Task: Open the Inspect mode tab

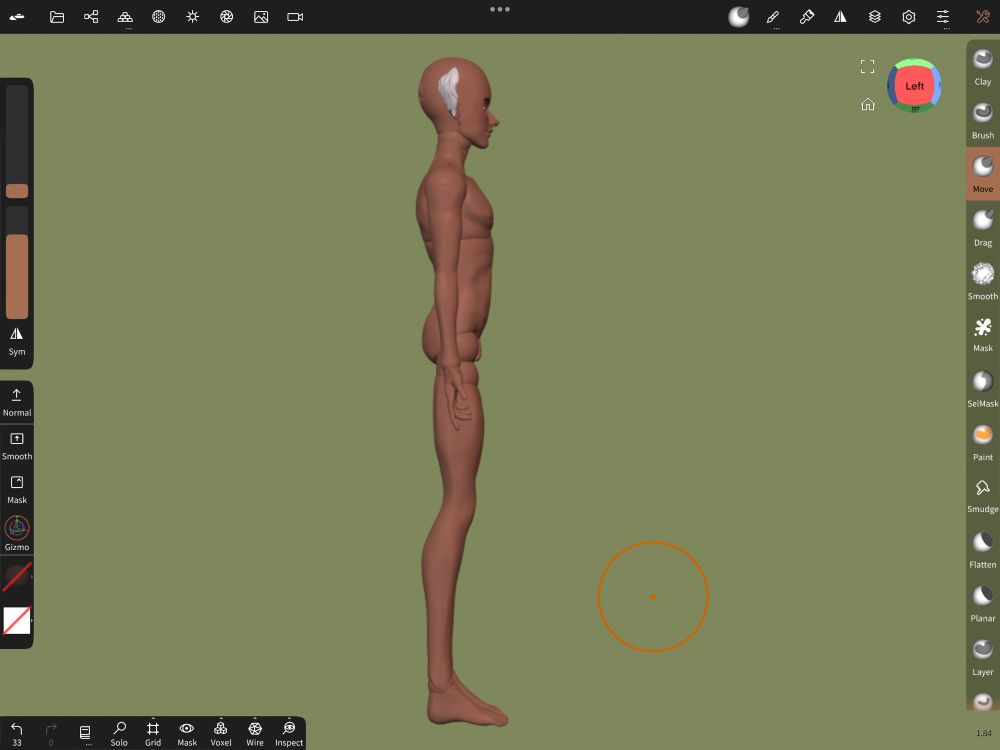Action: click(x=288, y=732)
